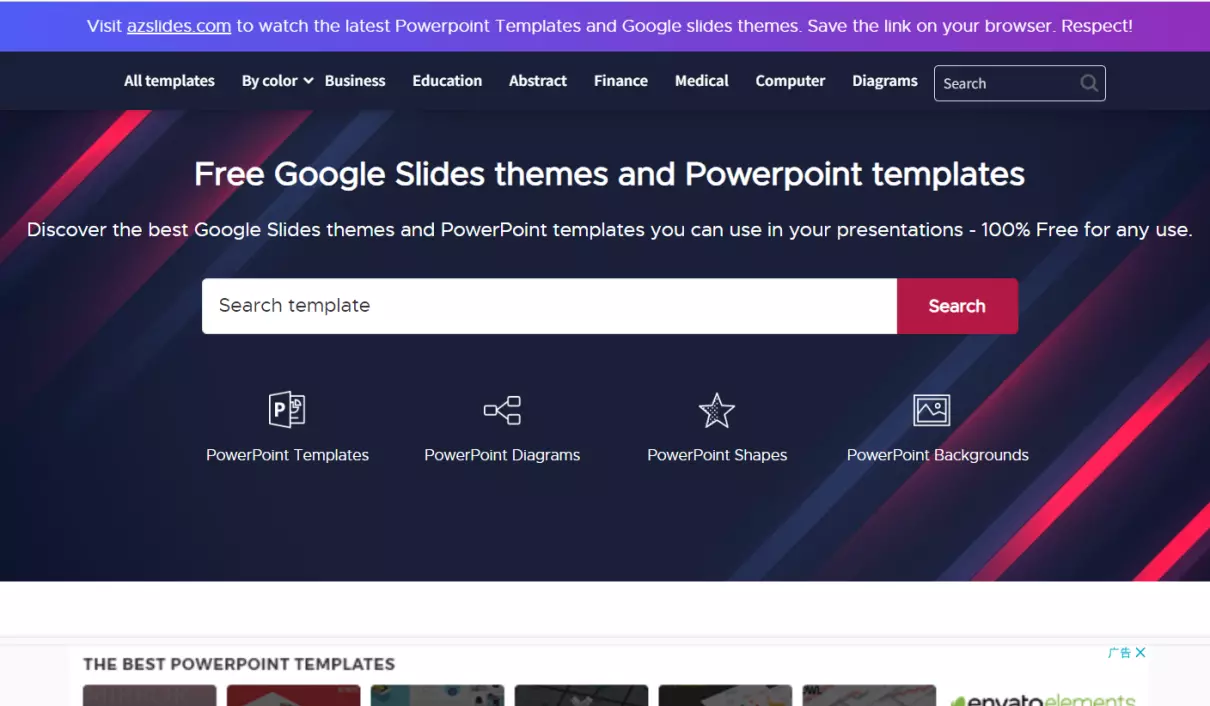This screenshot has width=1210, height=706.
Task: Click the envato elements logo in ad
Action: 1043,699
